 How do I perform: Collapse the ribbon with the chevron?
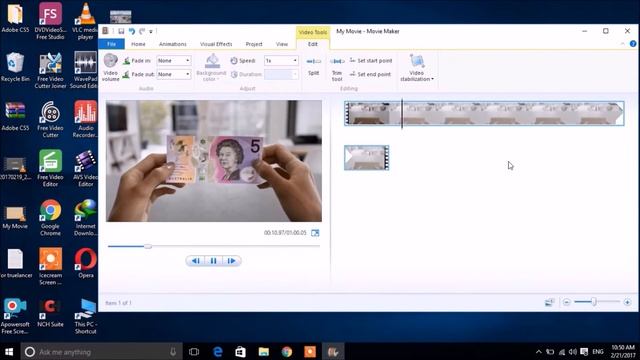click(622, 44)
